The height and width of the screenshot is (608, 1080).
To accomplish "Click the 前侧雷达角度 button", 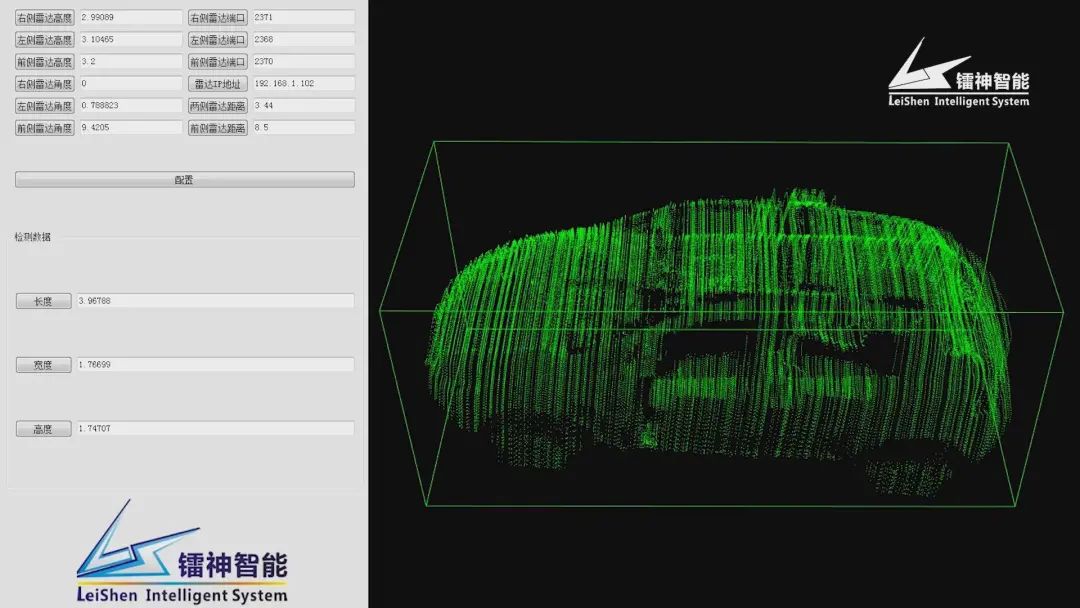I will point(44,128).
